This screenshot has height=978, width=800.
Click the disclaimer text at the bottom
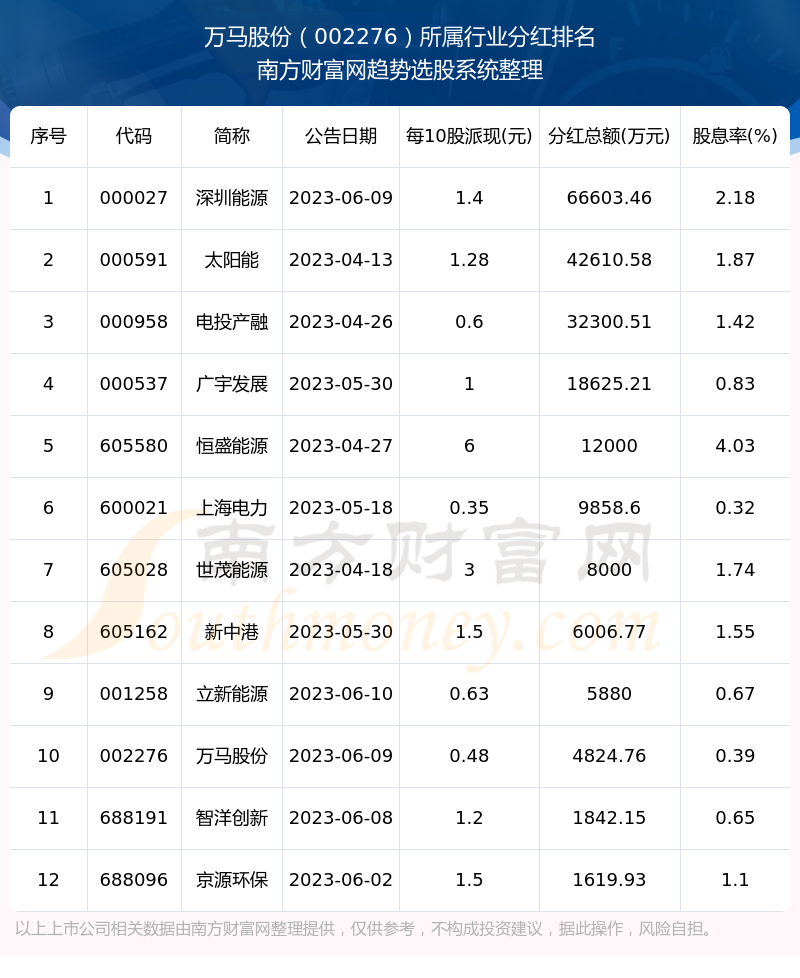[x=366, y=929]
